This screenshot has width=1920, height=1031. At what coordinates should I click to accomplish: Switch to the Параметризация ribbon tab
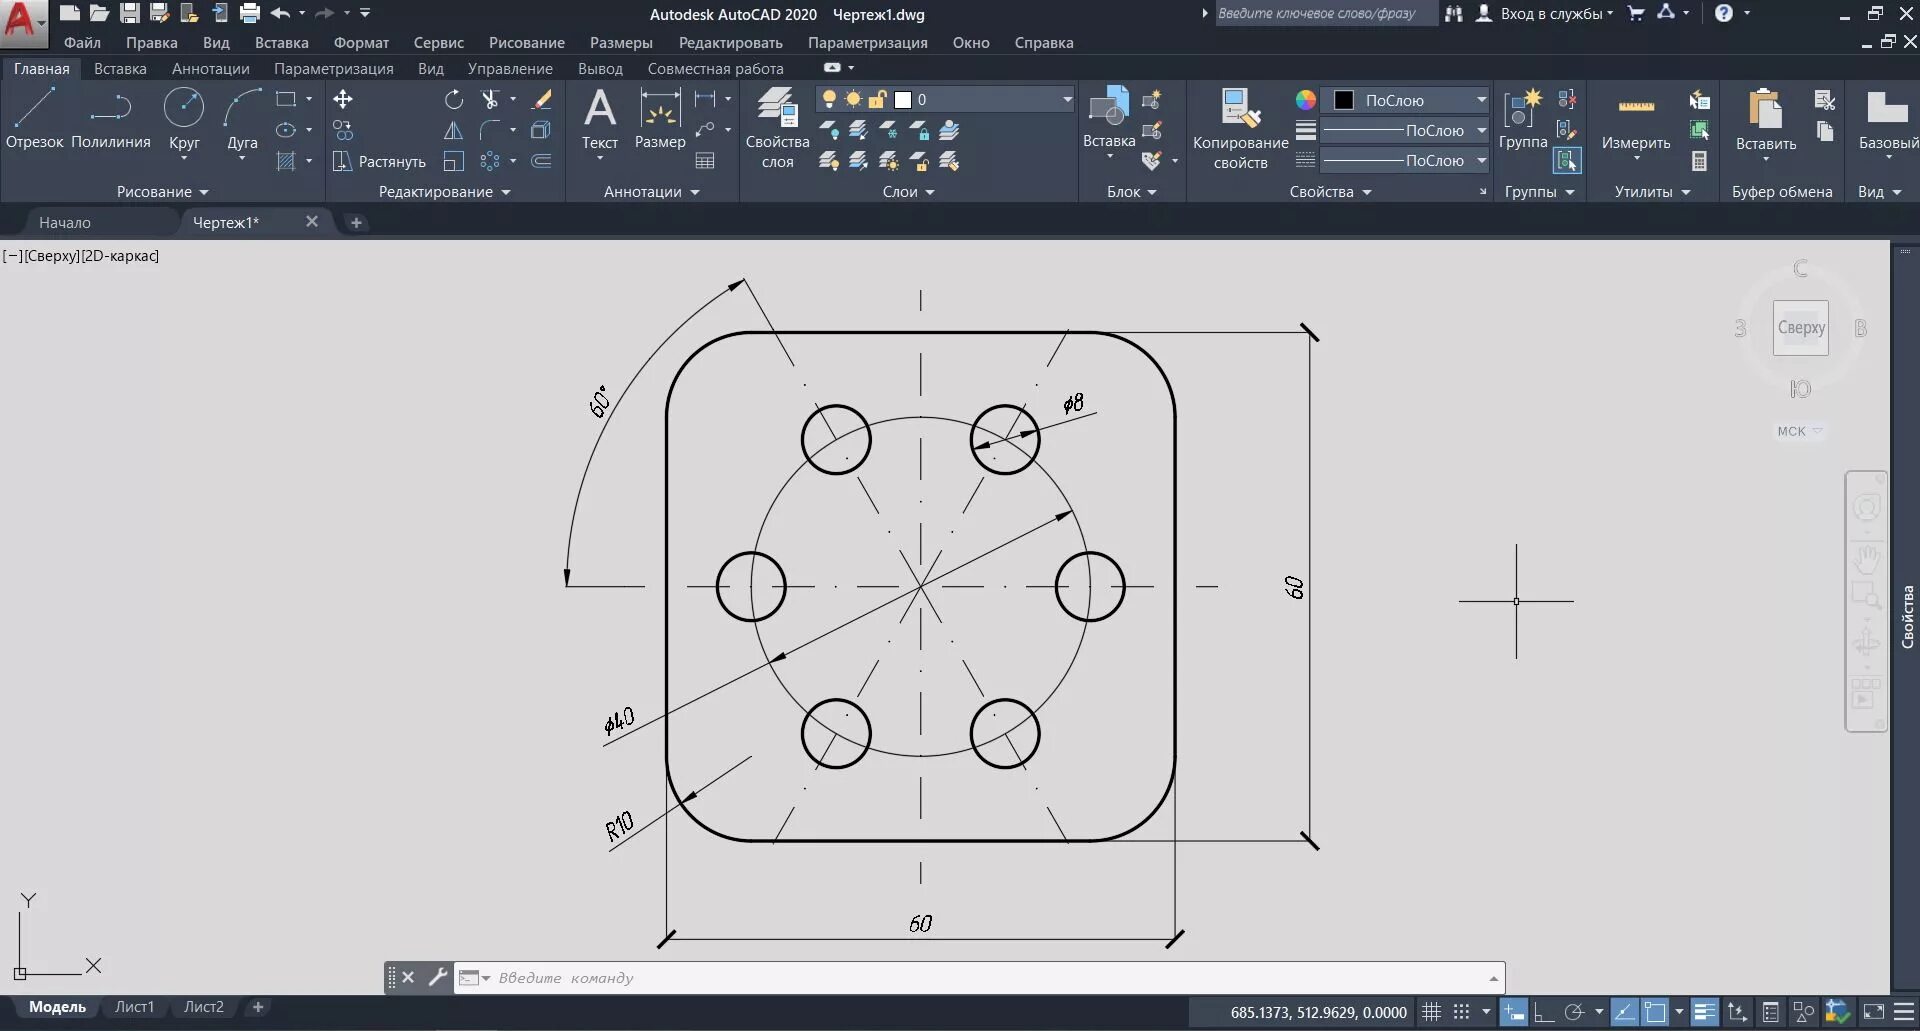[x=333, y=68]
